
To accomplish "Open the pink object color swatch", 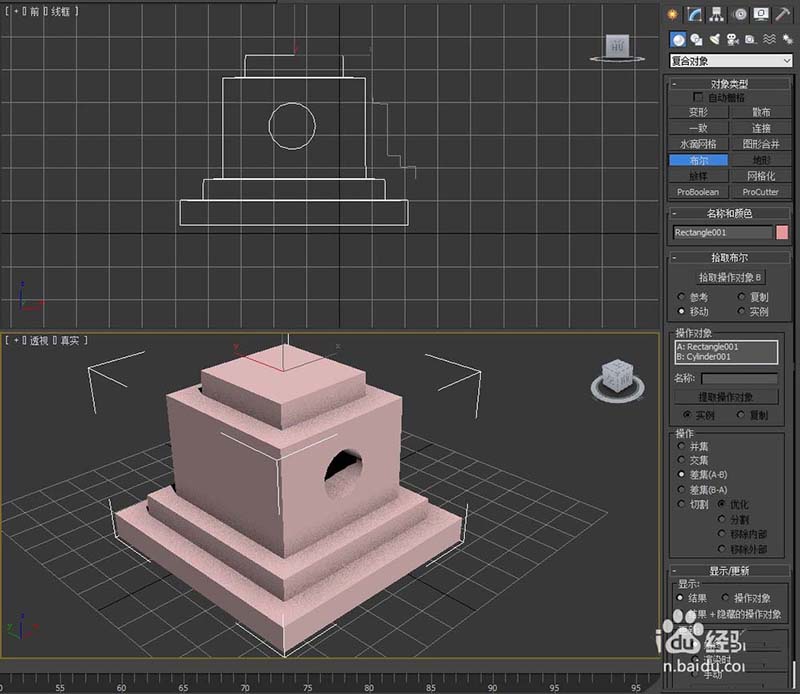I will (x=782, y=233).
